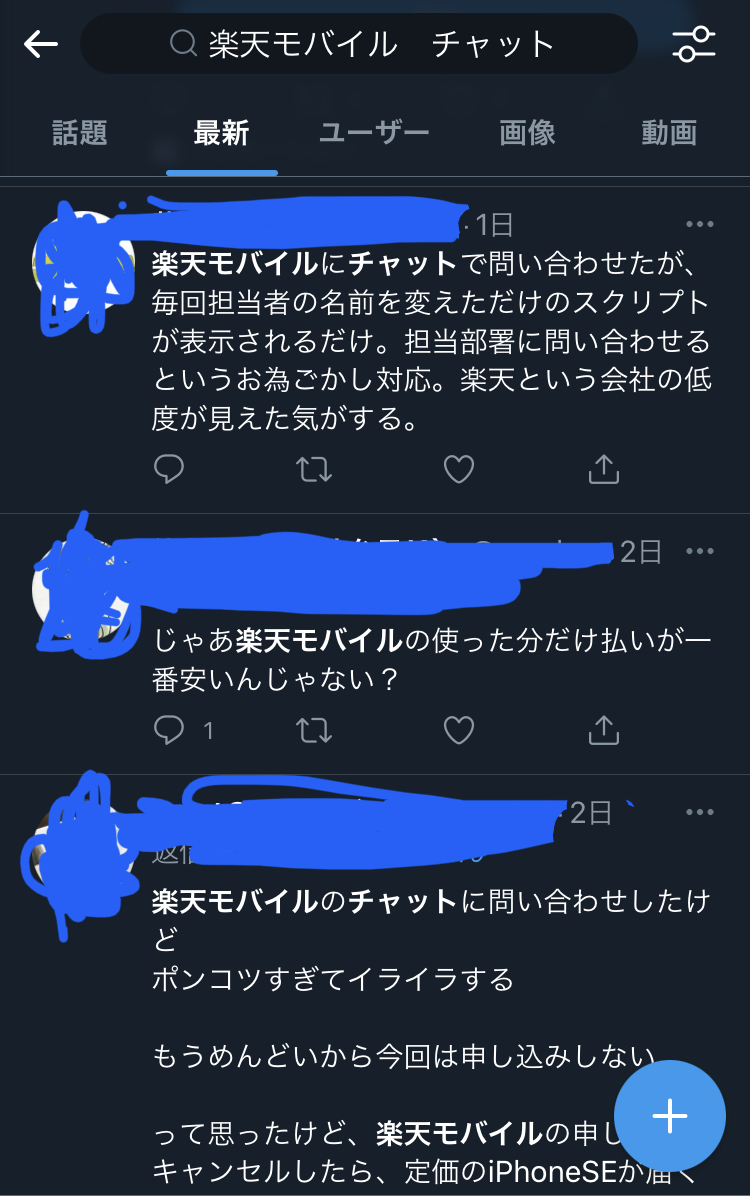Like the 使った分だけ払い tweet
The width and height of the screenshot is (750, 1196).
click(x=459, y=730)
